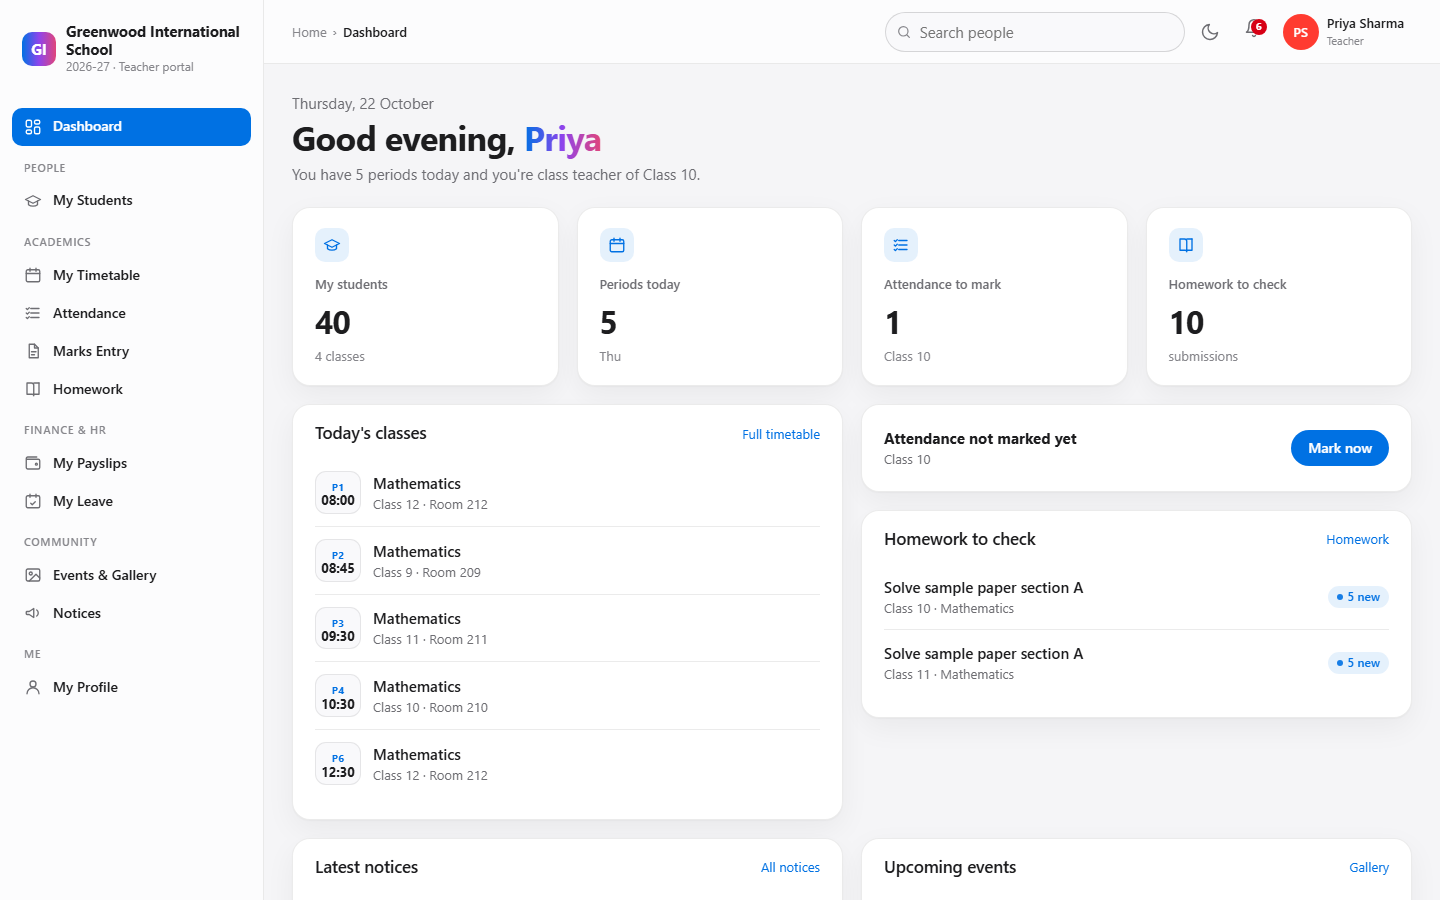Viewport: 1440px width, 900px height.
Task: Open the Class 11 sample paper homework
Action: [x=1136, y=663]
